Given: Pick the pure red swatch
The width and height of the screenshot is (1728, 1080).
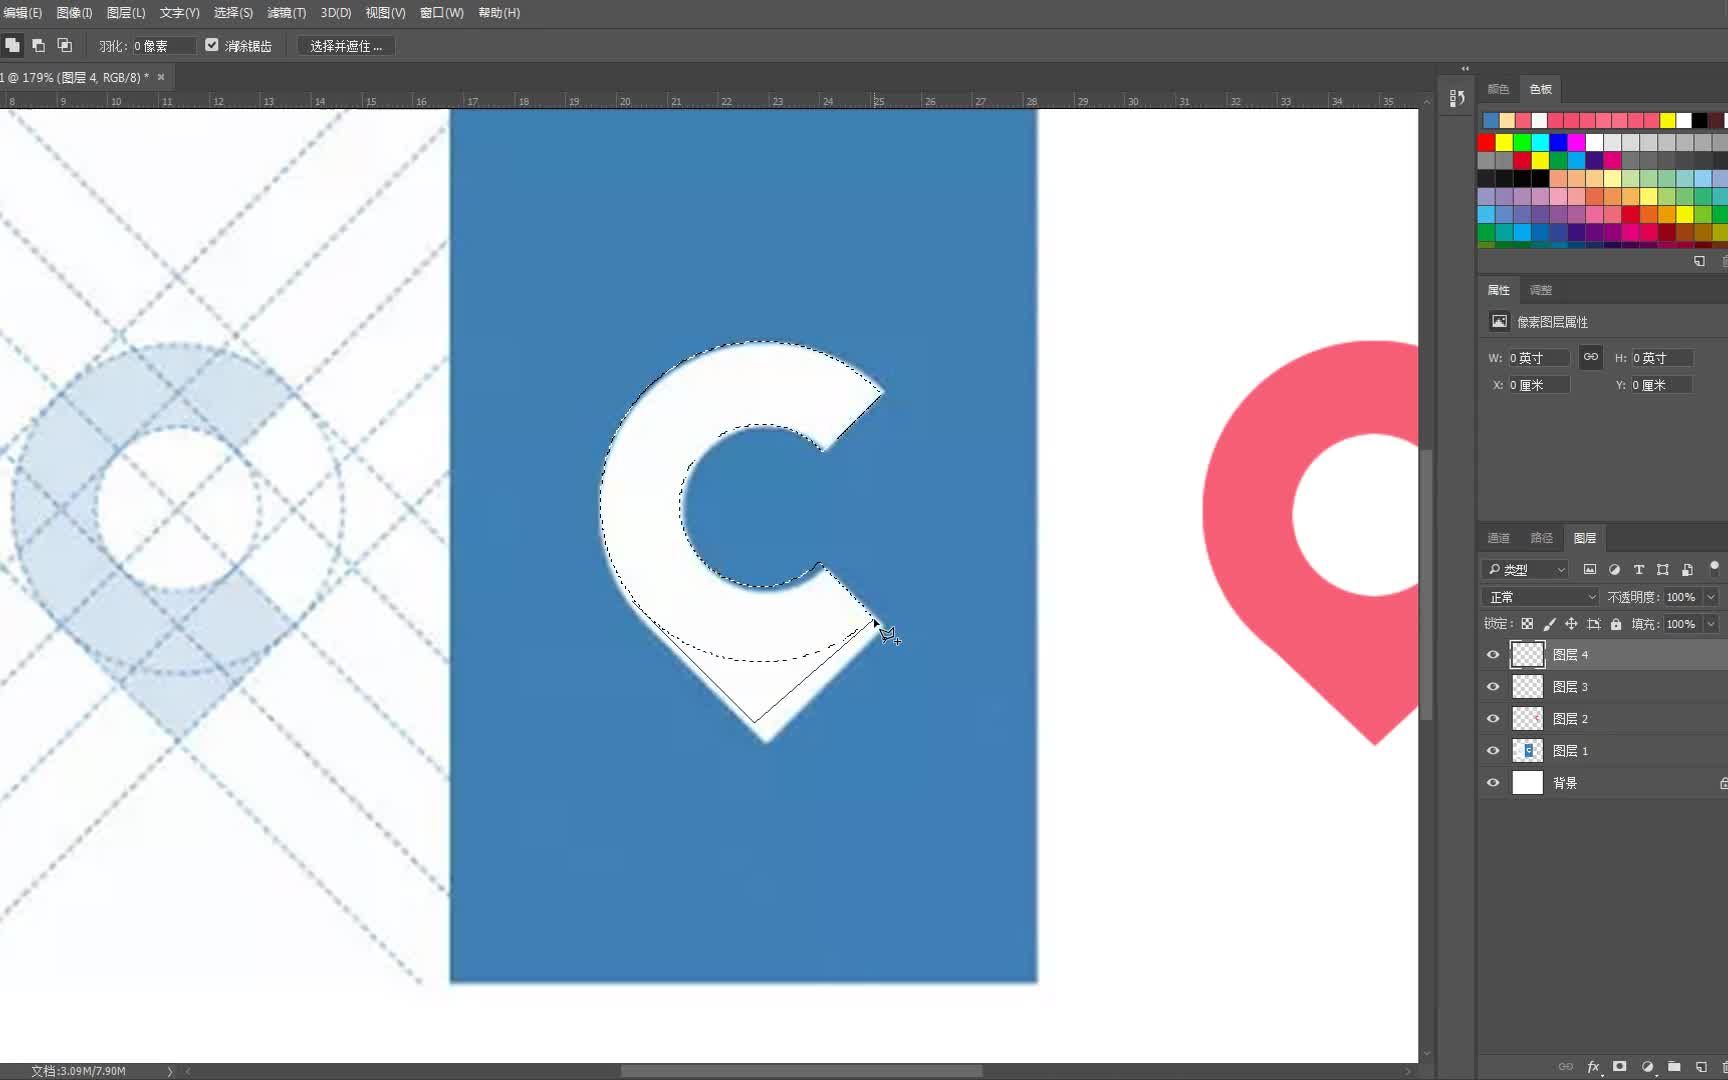Looking at the screenshot, I should pyautogui.click(x=1486, y=142).
